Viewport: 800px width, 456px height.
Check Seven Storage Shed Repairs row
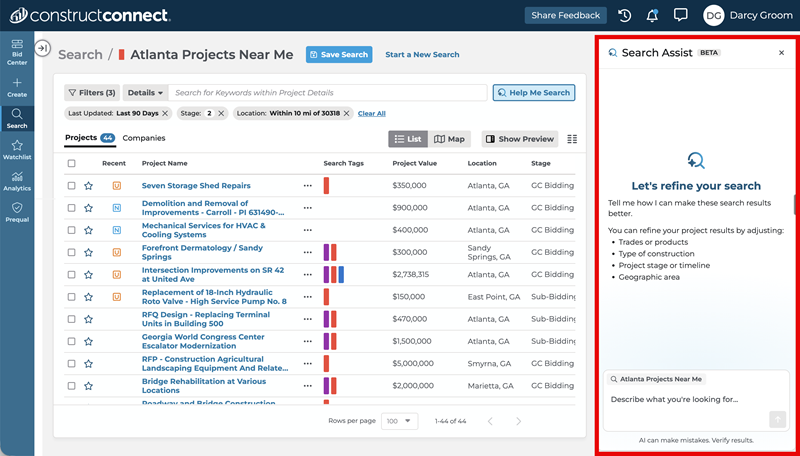[71, 186]
